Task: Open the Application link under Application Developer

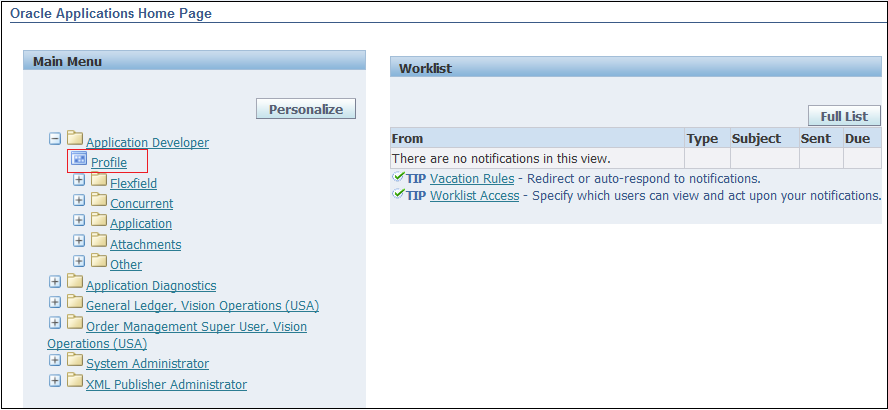Action: tap(141, 224)
